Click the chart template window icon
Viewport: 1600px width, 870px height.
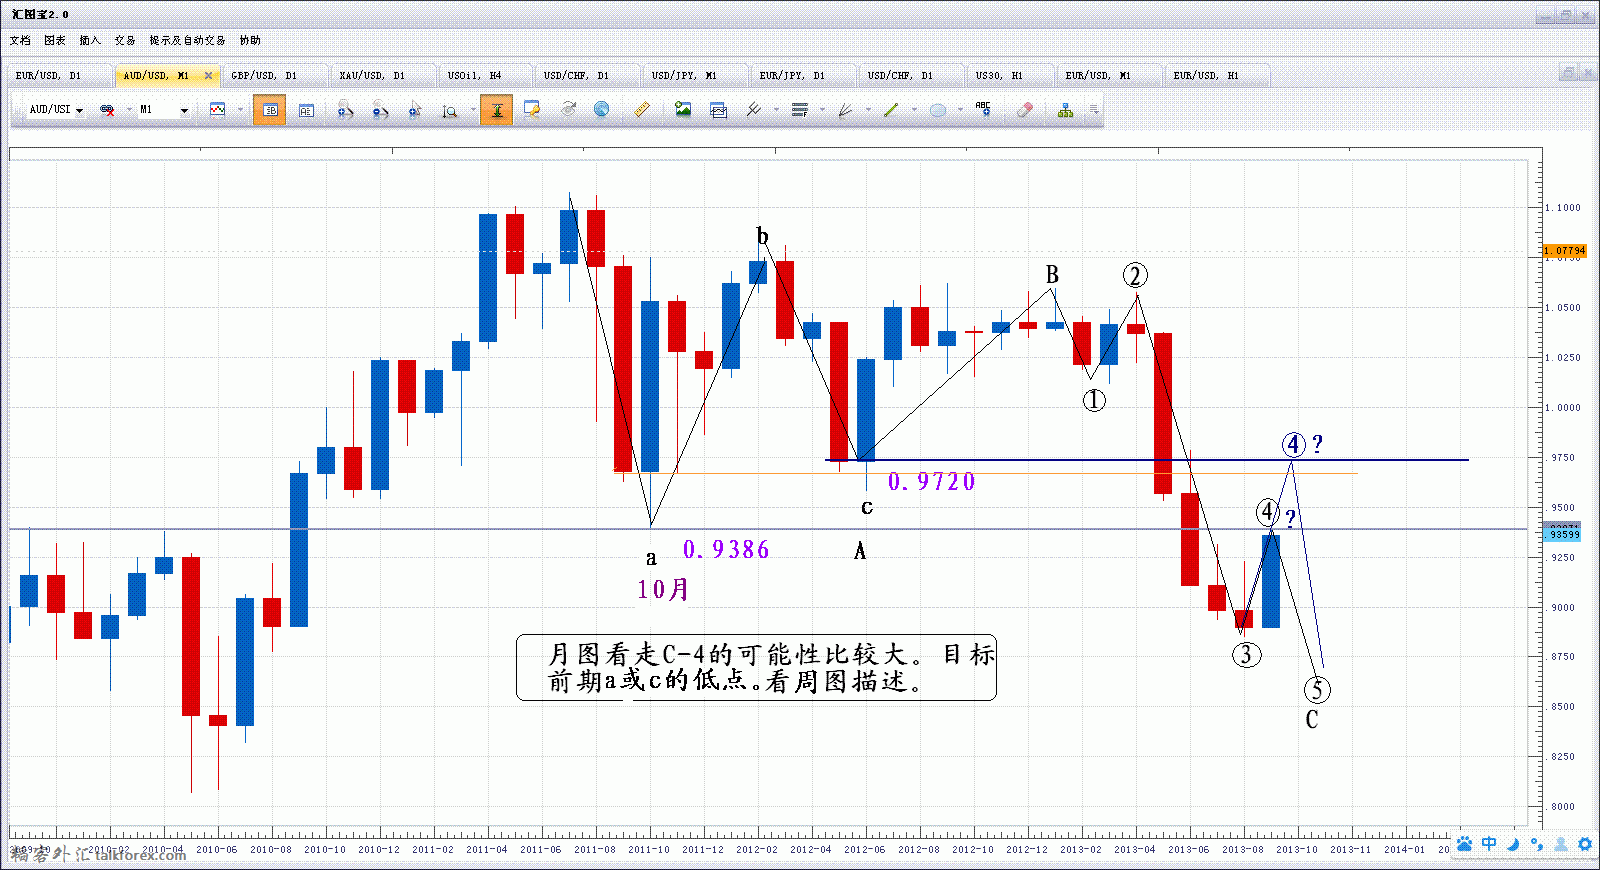pyautogui.click(x=718, y=110)
